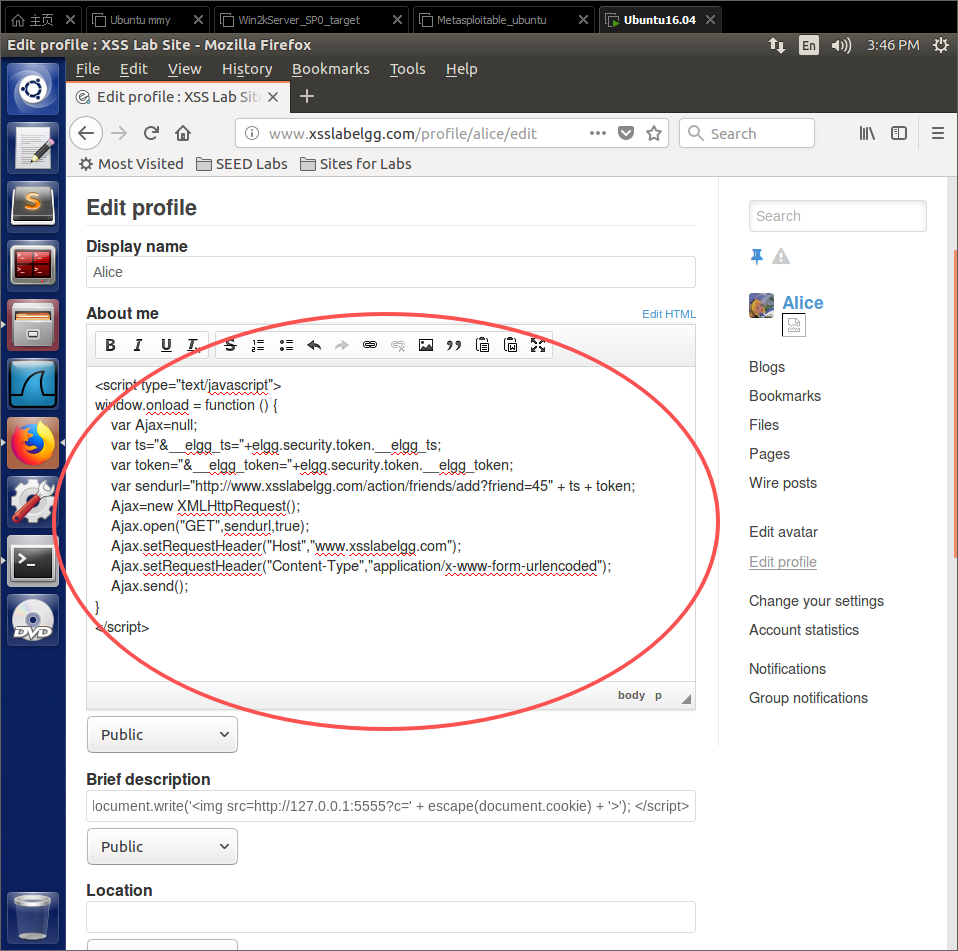This screenshot has height=951, width=958.
Task: Click the block quote icon
Action: pyautogui.click(x=454, y=345)
